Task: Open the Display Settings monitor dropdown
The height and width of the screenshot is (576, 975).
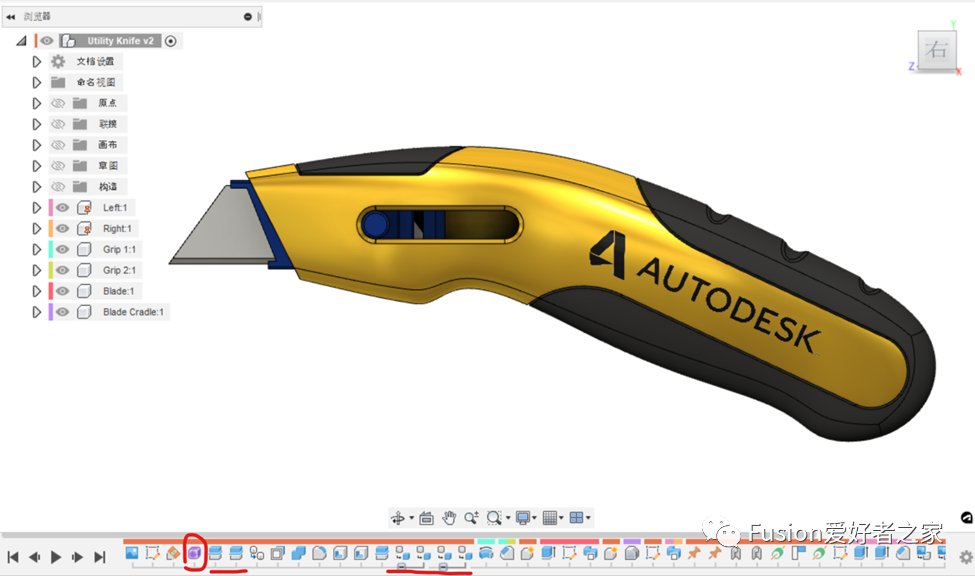Action: 525,518
